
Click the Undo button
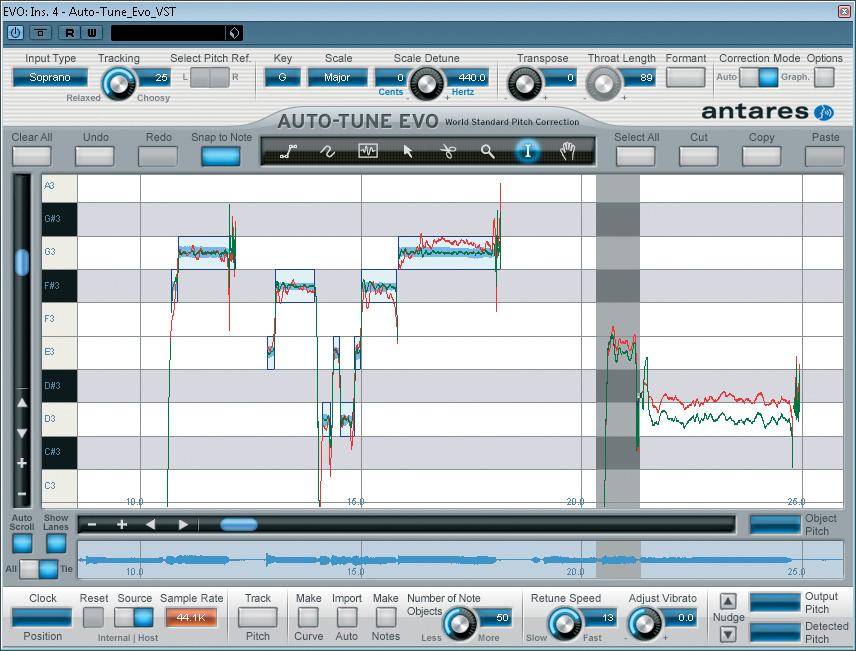pyautogui.click(x=94, y=156)
